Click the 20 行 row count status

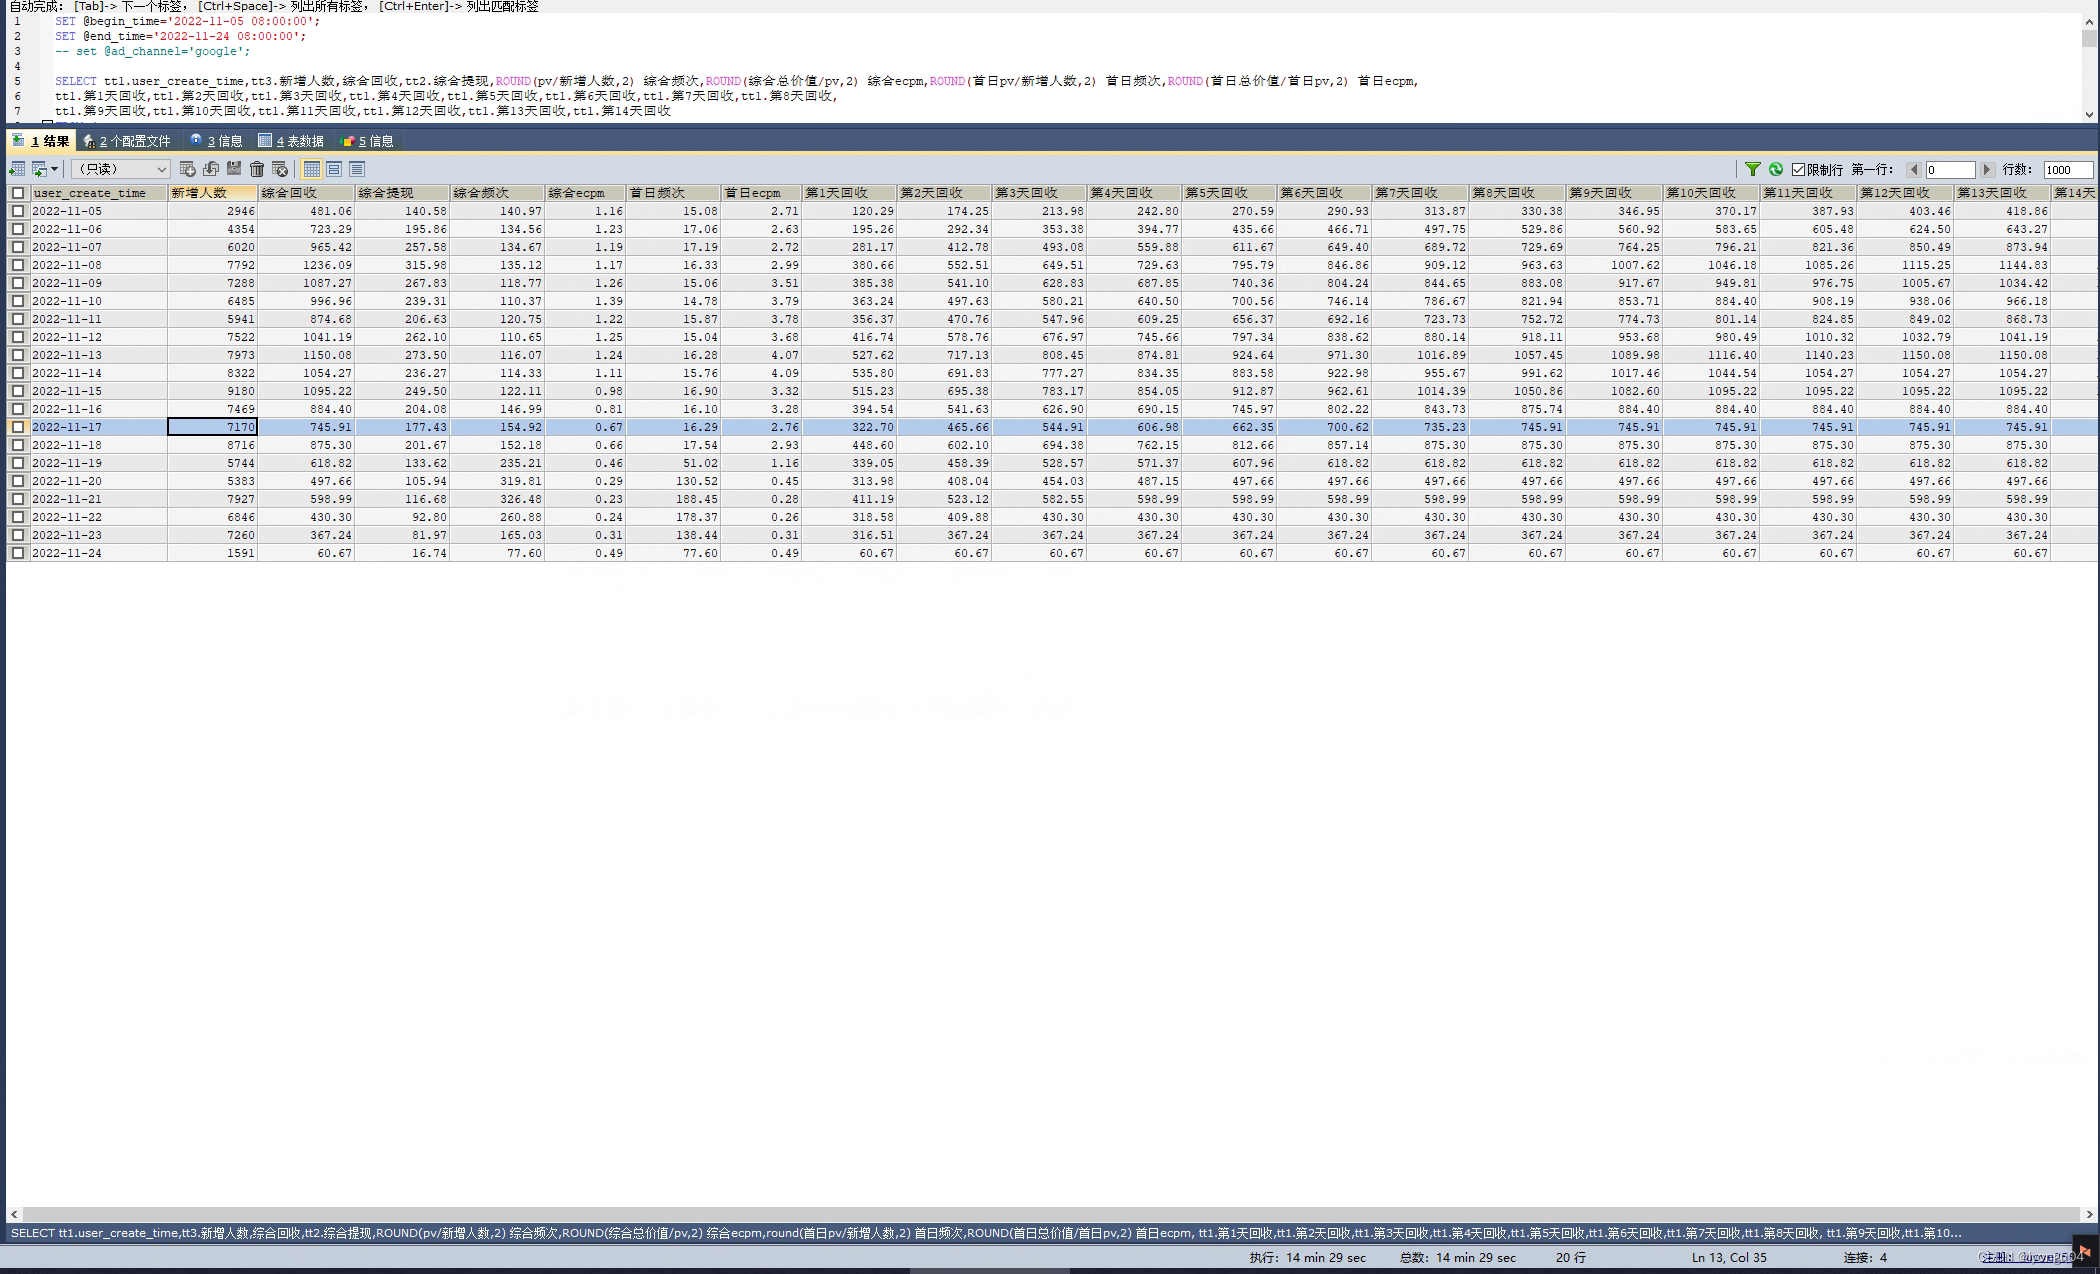tap(1571, 1257)
